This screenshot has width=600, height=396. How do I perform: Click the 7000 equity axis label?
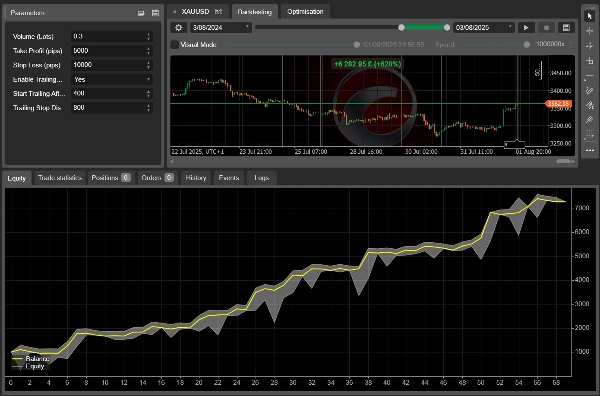[x=582, y=208]
